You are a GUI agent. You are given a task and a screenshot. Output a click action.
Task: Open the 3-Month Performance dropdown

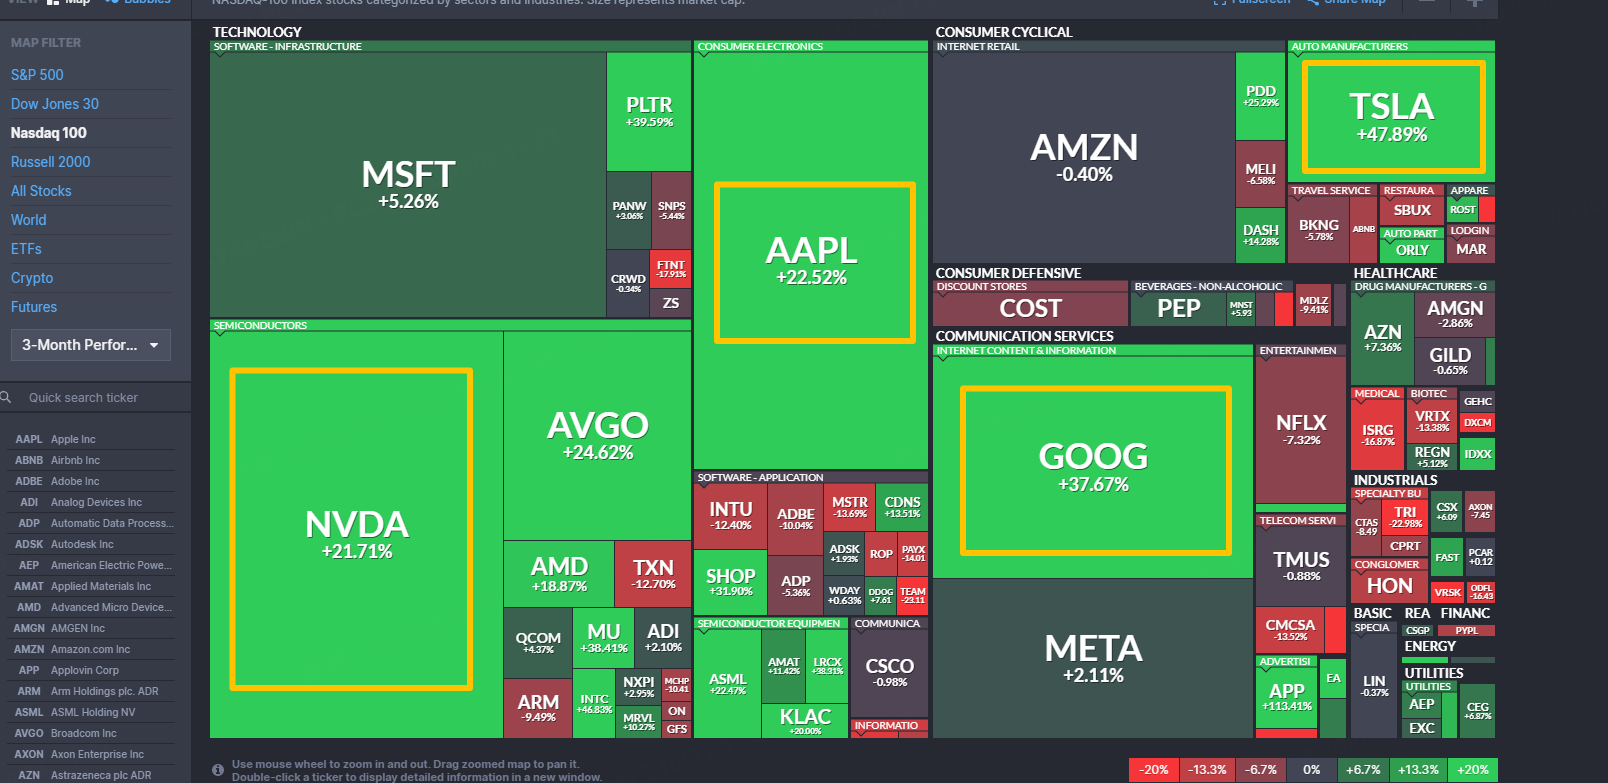pos(90,345)
